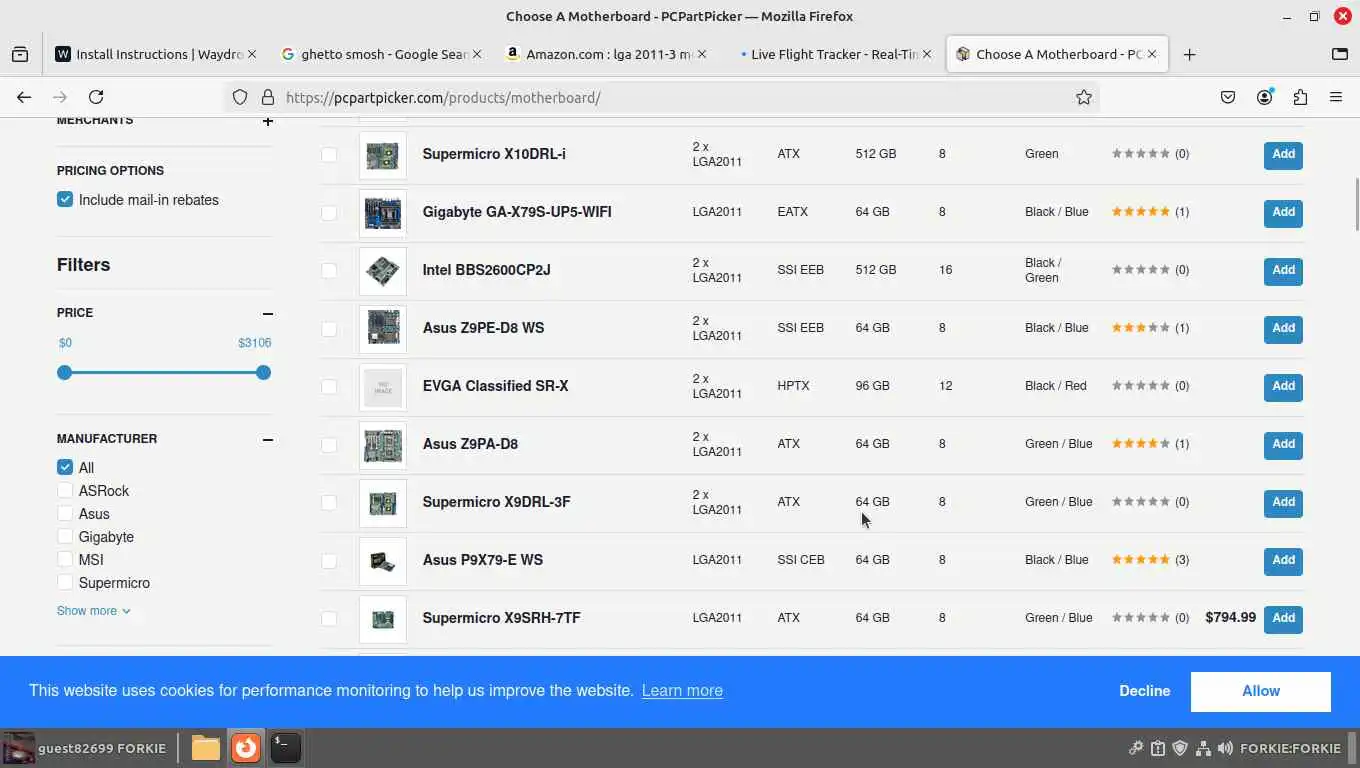
Task: Close the Live Flight Tracker tab
Action: pos(927,54)
